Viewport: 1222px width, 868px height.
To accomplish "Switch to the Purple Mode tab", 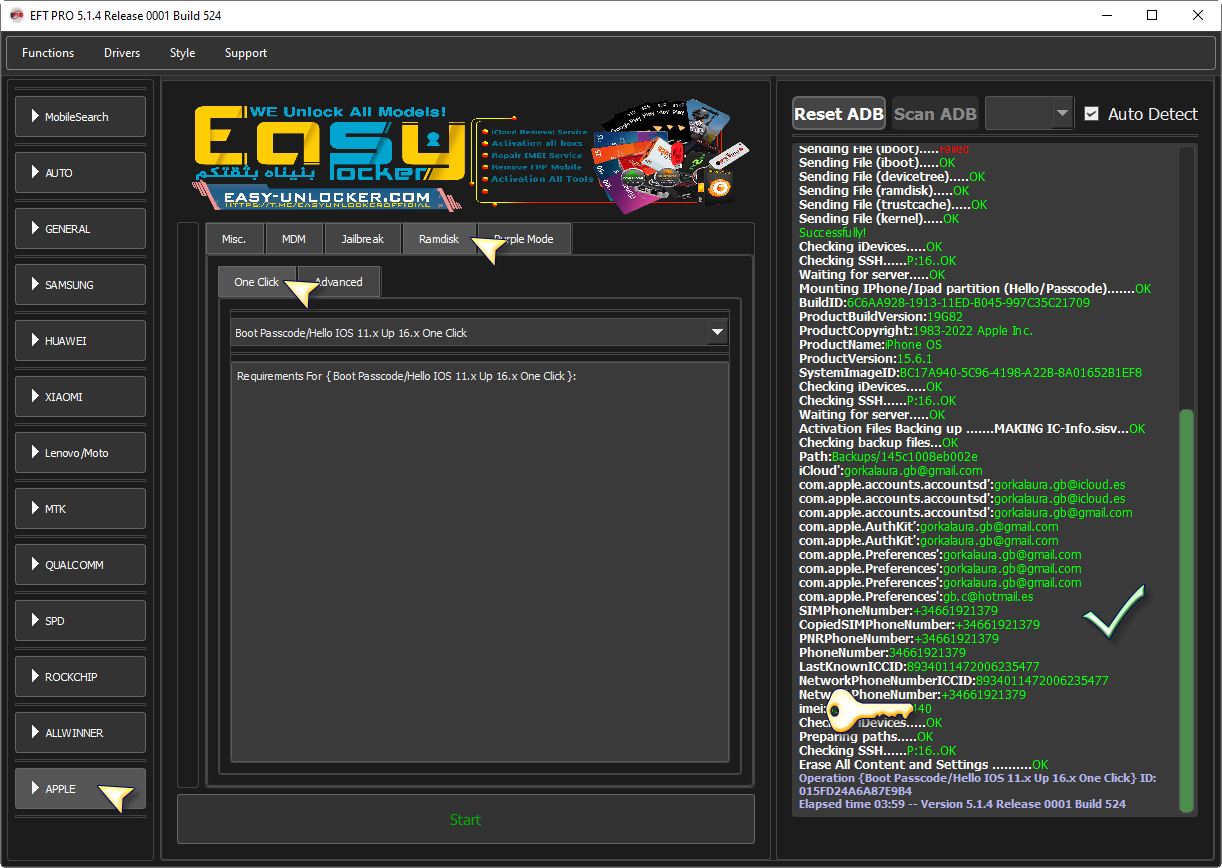I will click(525, 239).
